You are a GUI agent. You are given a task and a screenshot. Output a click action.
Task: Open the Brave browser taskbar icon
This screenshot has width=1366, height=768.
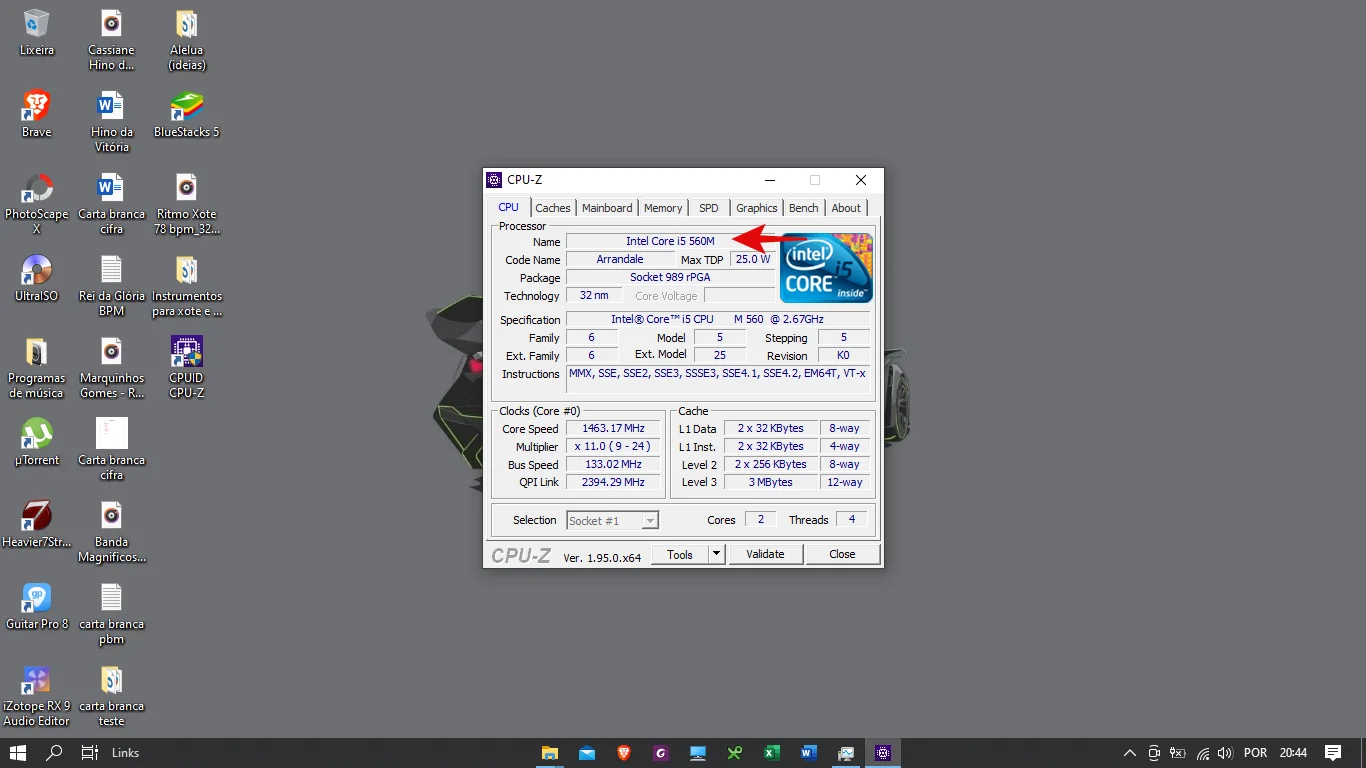point(624,753)
